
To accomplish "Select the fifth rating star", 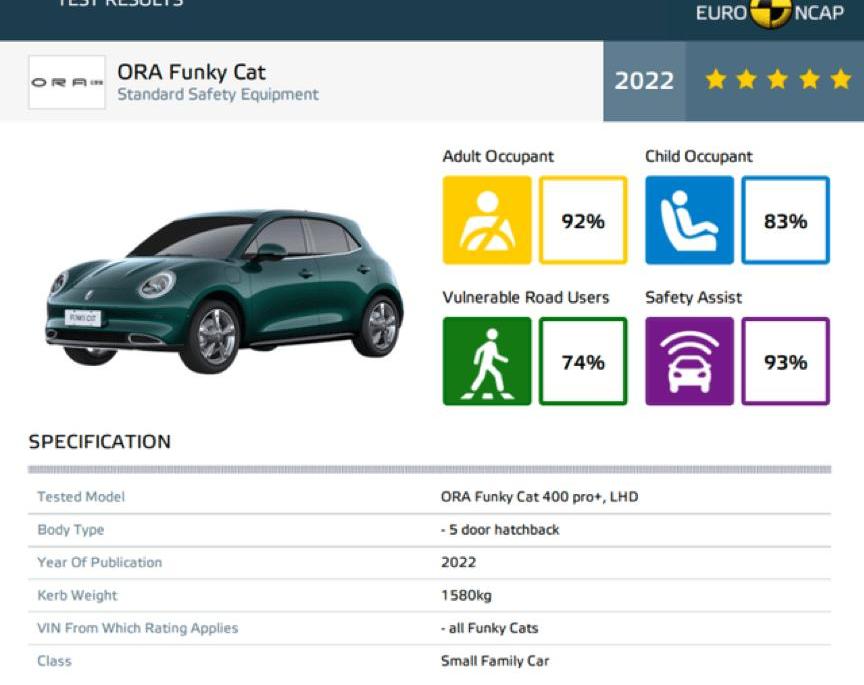I will coord(840,78).
